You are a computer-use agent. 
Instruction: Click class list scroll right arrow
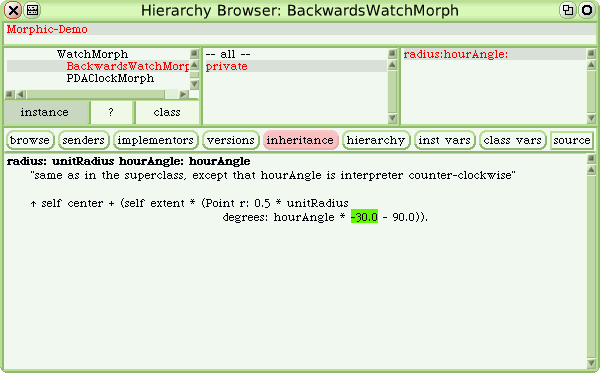point(184,94)
